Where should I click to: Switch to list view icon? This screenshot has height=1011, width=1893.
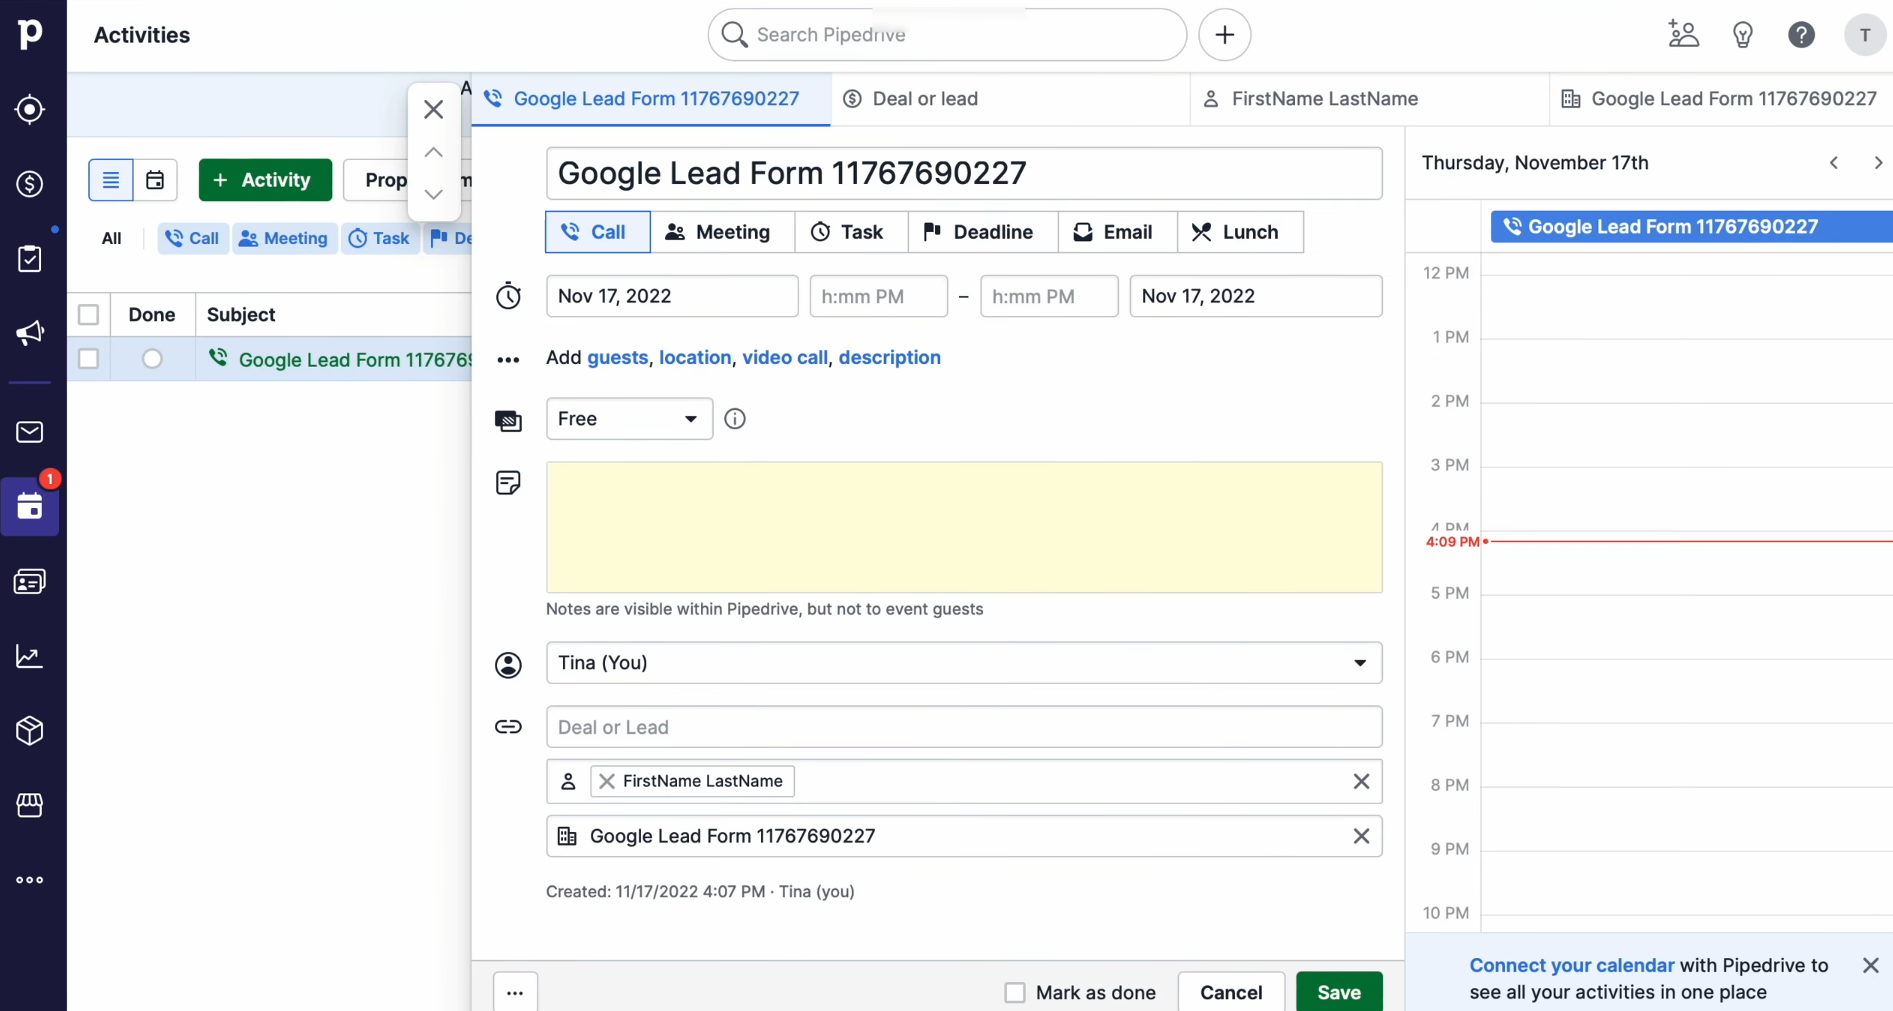tap(111, 180)
